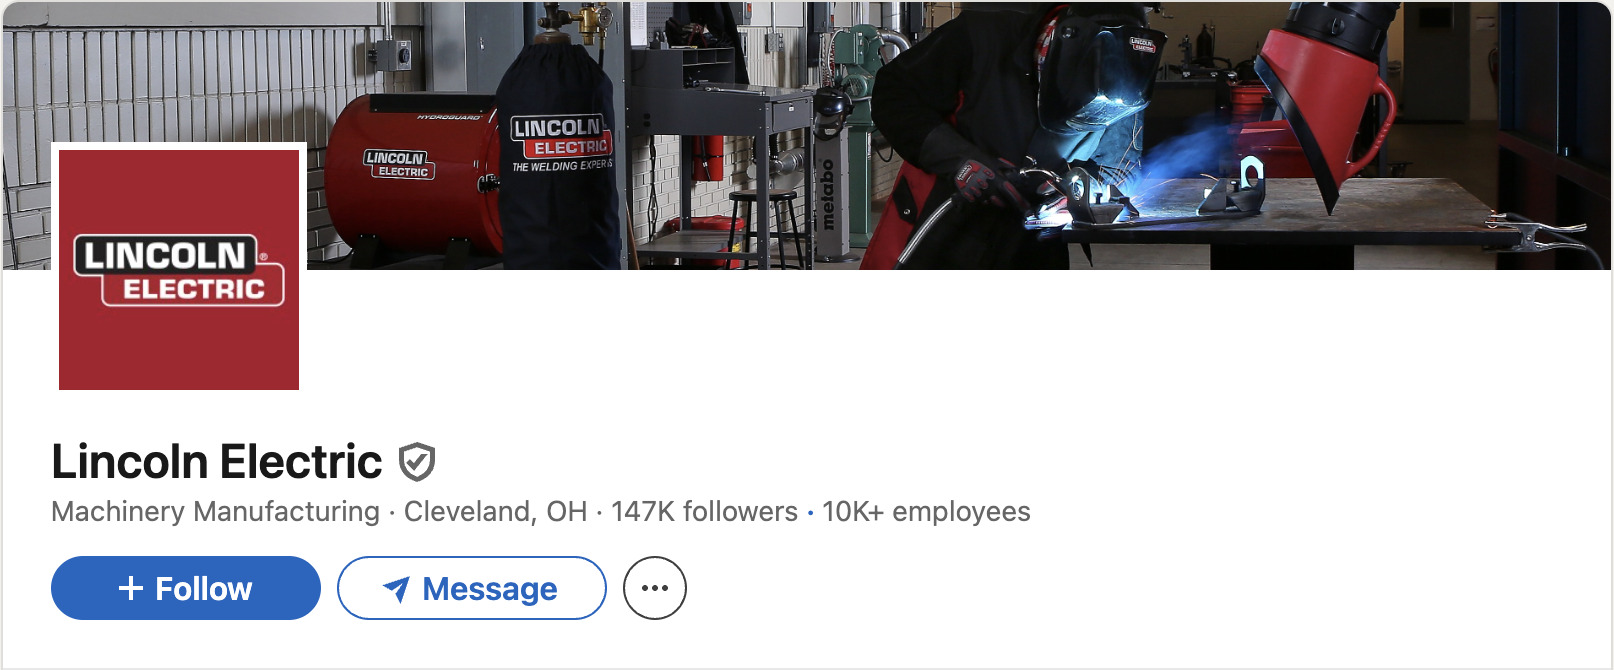Screen dimensions: 1614x670
Task: Click The Welding Experts cylinder cover logo
Action: pos(560,144)
